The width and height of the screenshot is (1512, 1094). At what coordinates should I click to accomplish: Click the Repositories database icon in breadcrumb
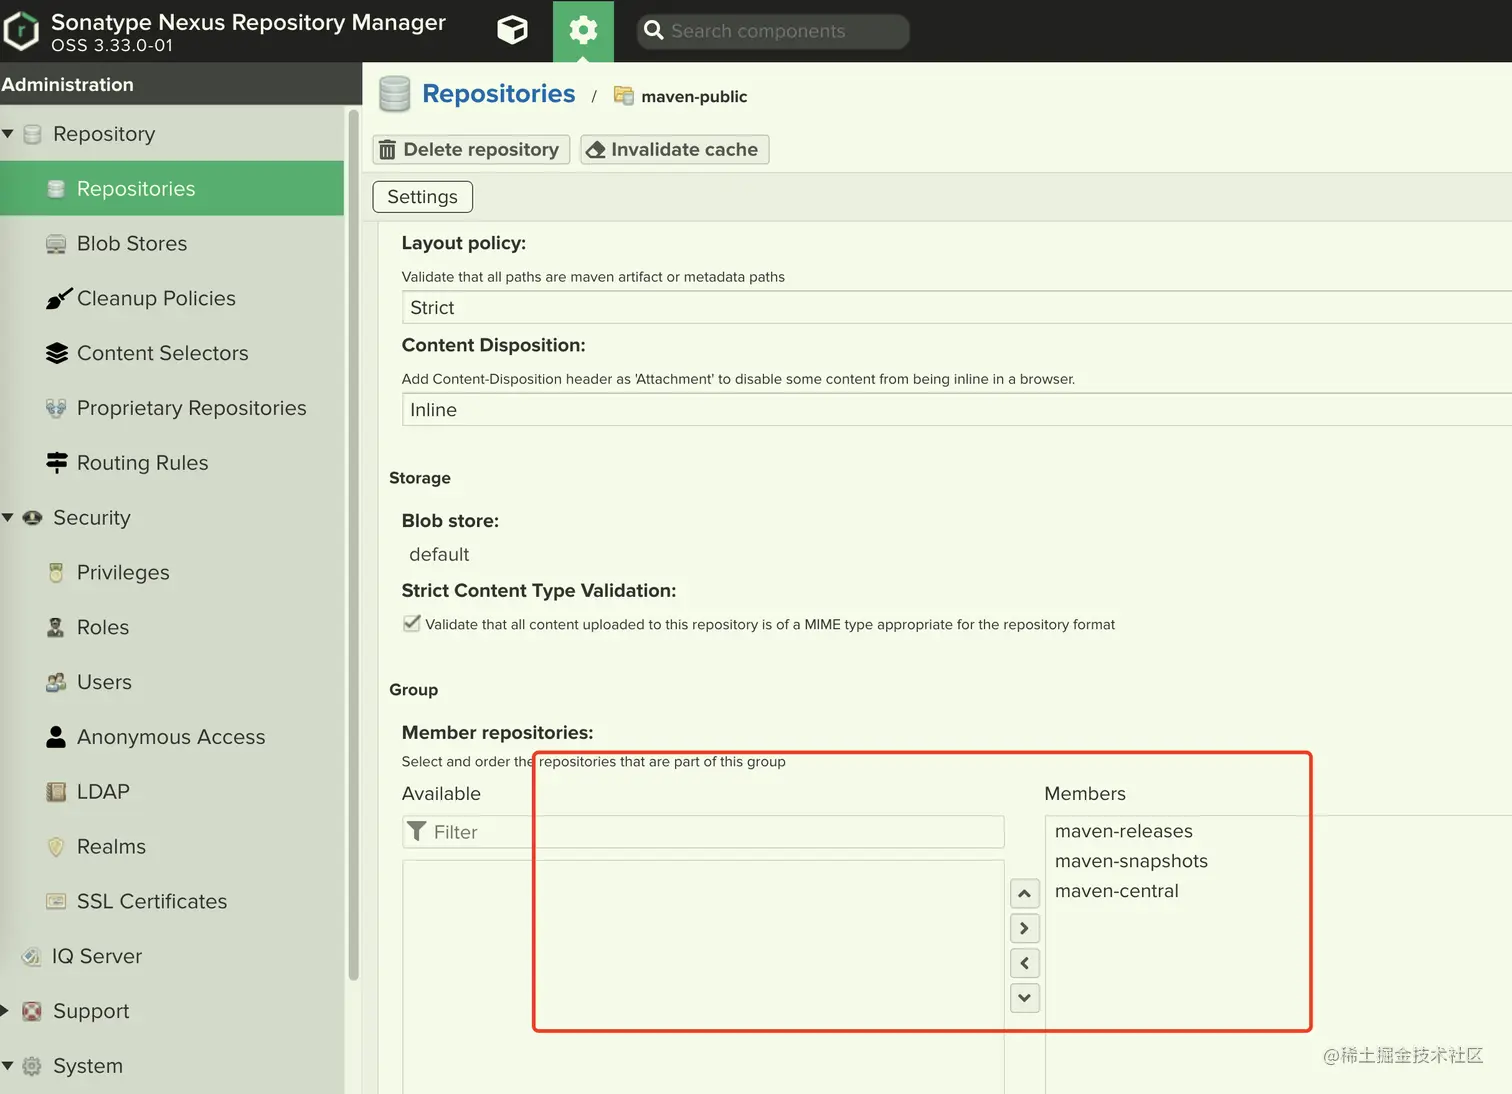[x=394, y=94]
